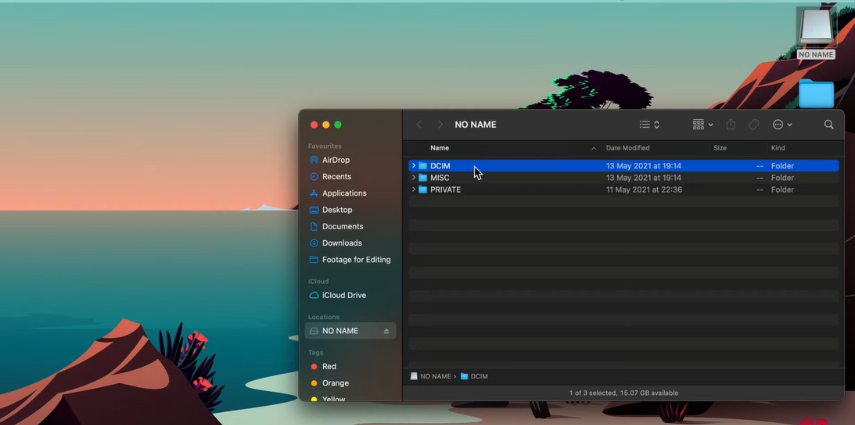Go back with the left arrow
855x425 pixels.
[x=419, y=125]
